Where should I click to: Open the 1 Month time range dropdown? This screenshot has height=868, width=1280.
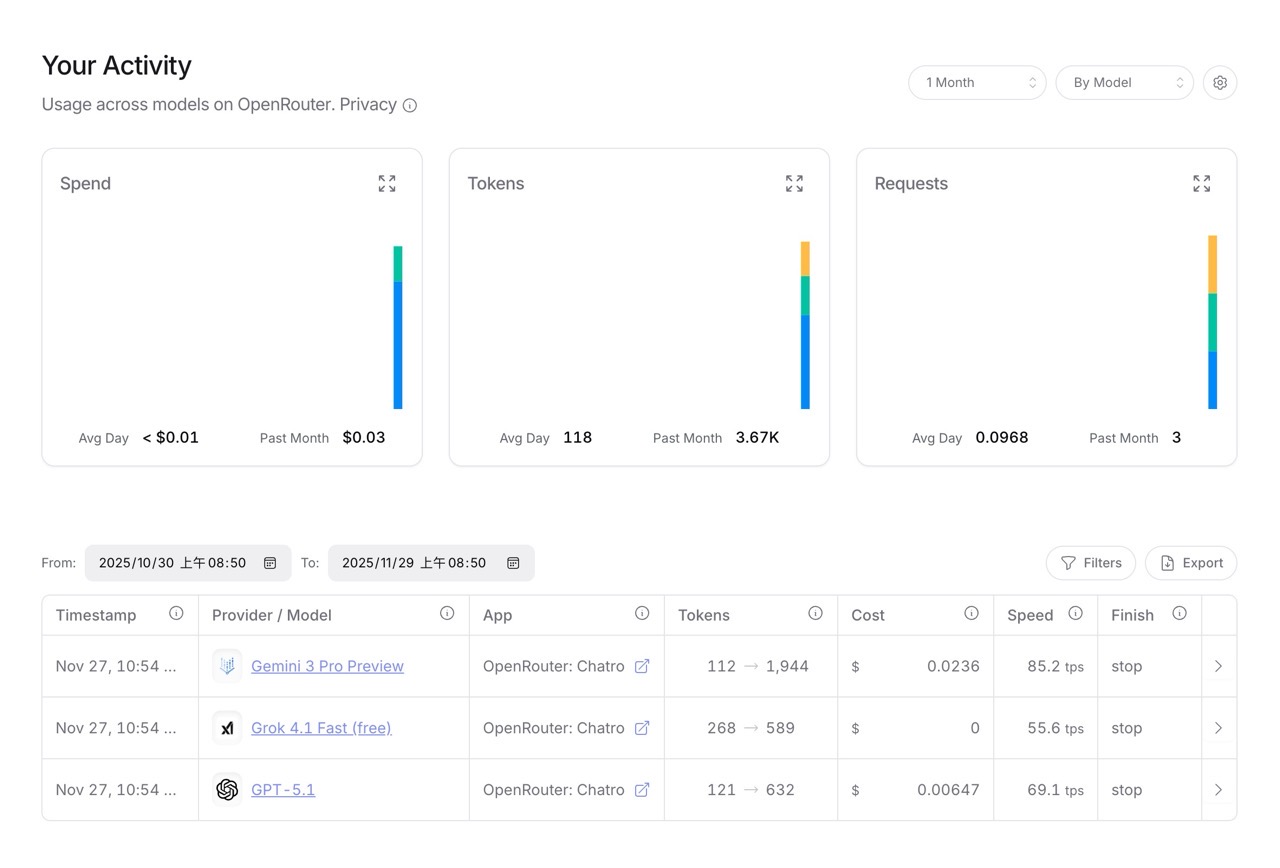coord(977,83)
